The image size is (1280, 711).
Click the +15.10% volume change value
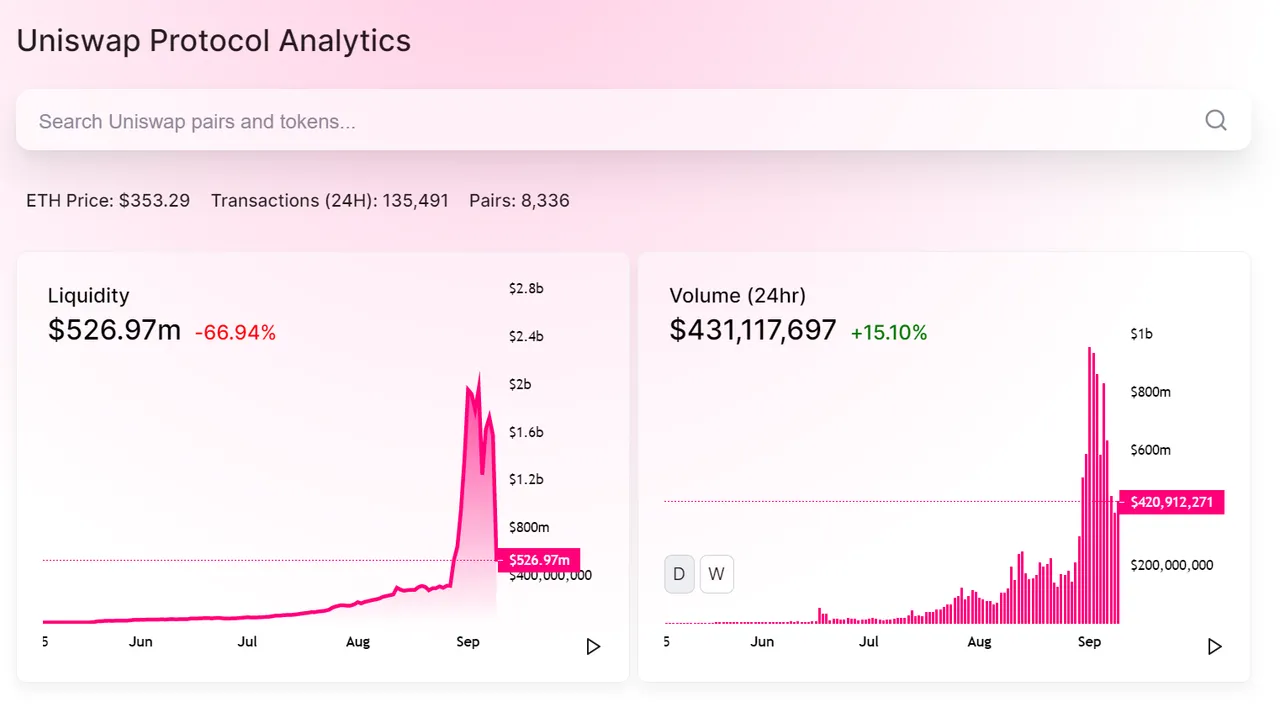pyautogui.click(x=889, y=333)
